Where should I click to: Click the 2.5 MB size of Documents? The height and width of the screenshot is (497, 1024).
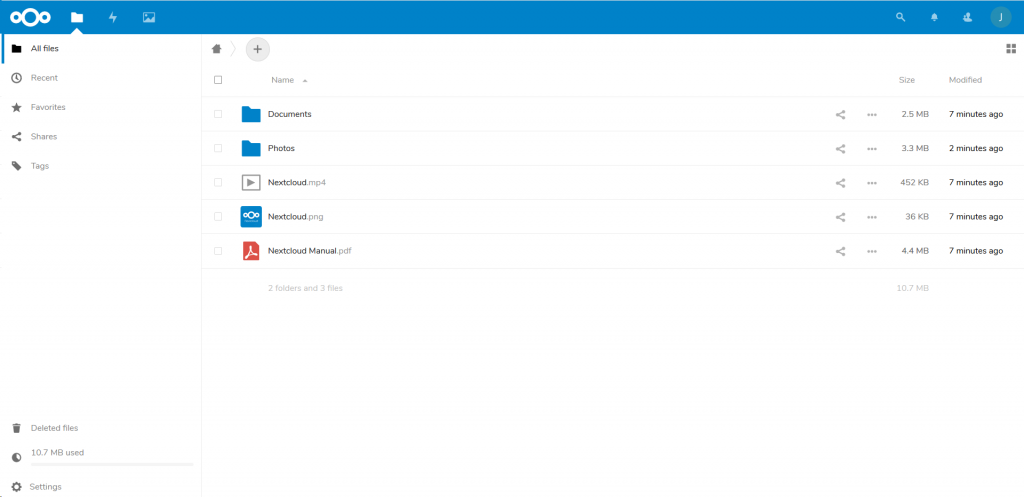915,114
